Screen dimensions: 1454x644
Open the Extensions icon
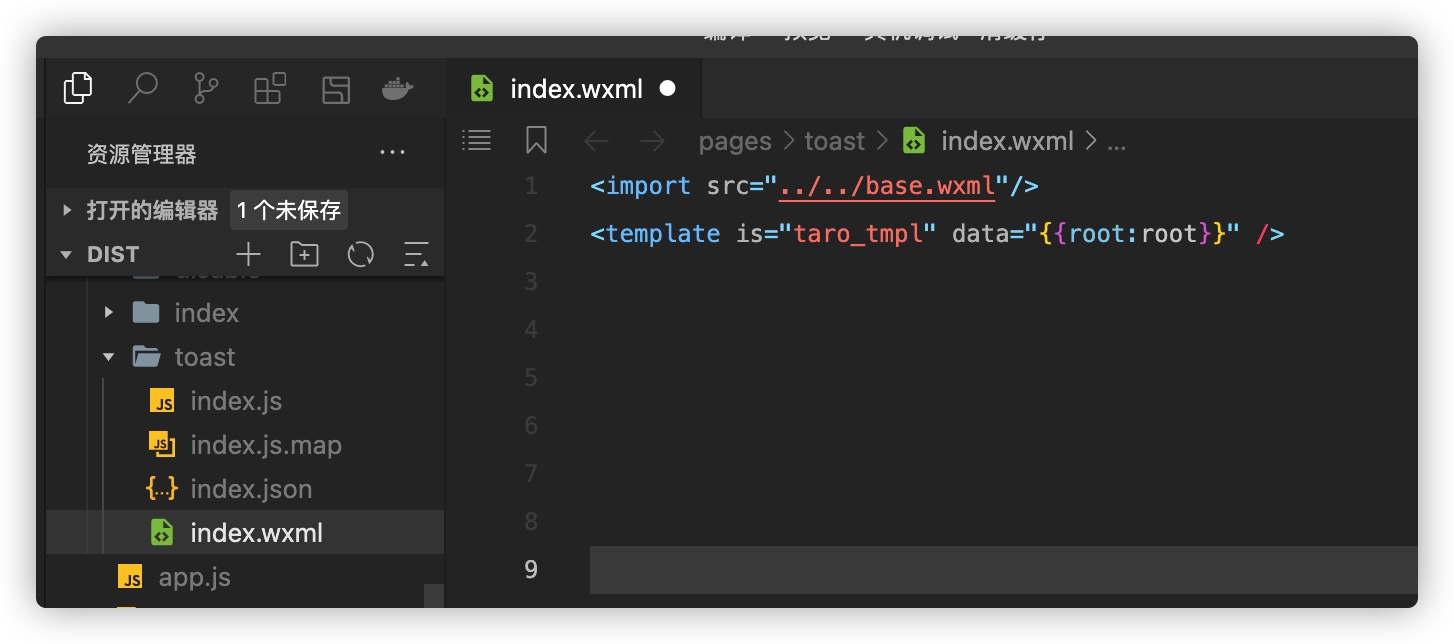coord(270,89)
